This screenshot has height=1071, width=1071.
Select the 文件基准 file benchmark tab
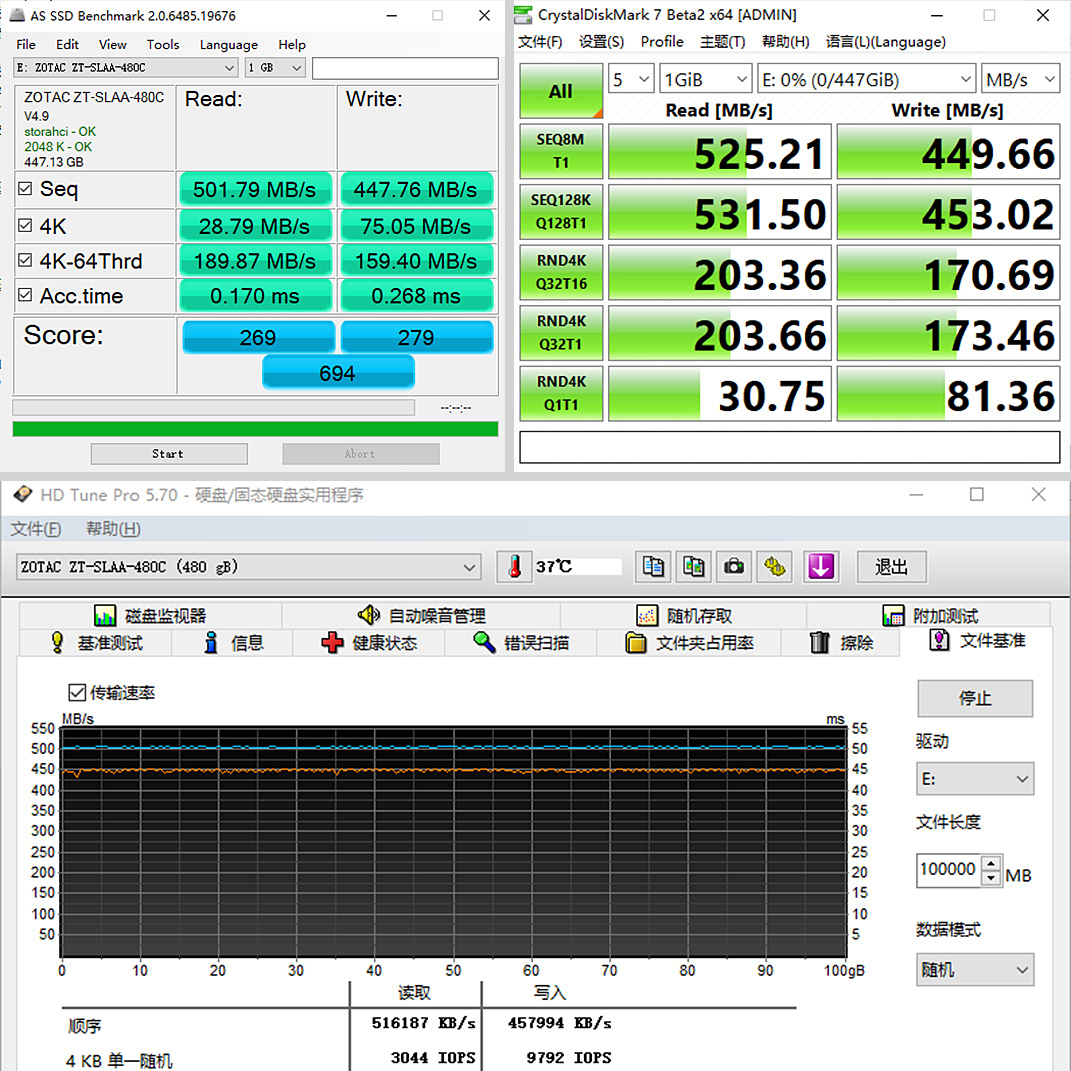click(977, 641)
